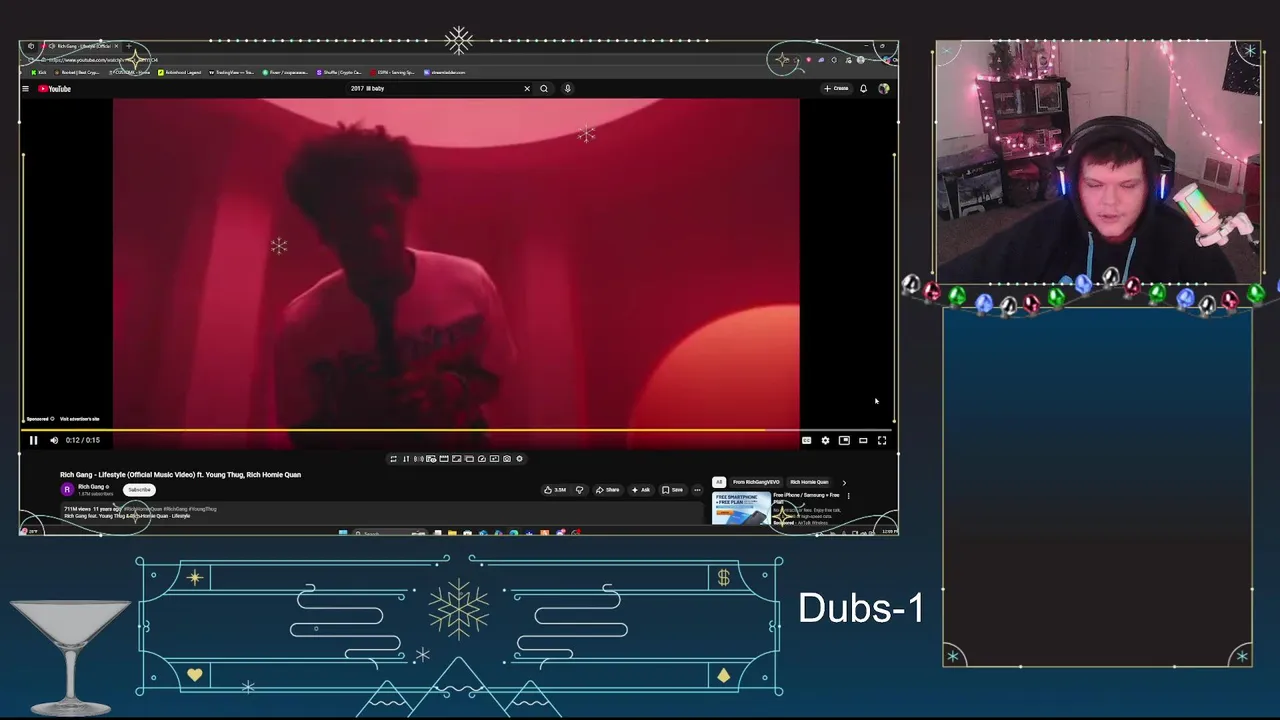Switch video to miniplayer

844,440
